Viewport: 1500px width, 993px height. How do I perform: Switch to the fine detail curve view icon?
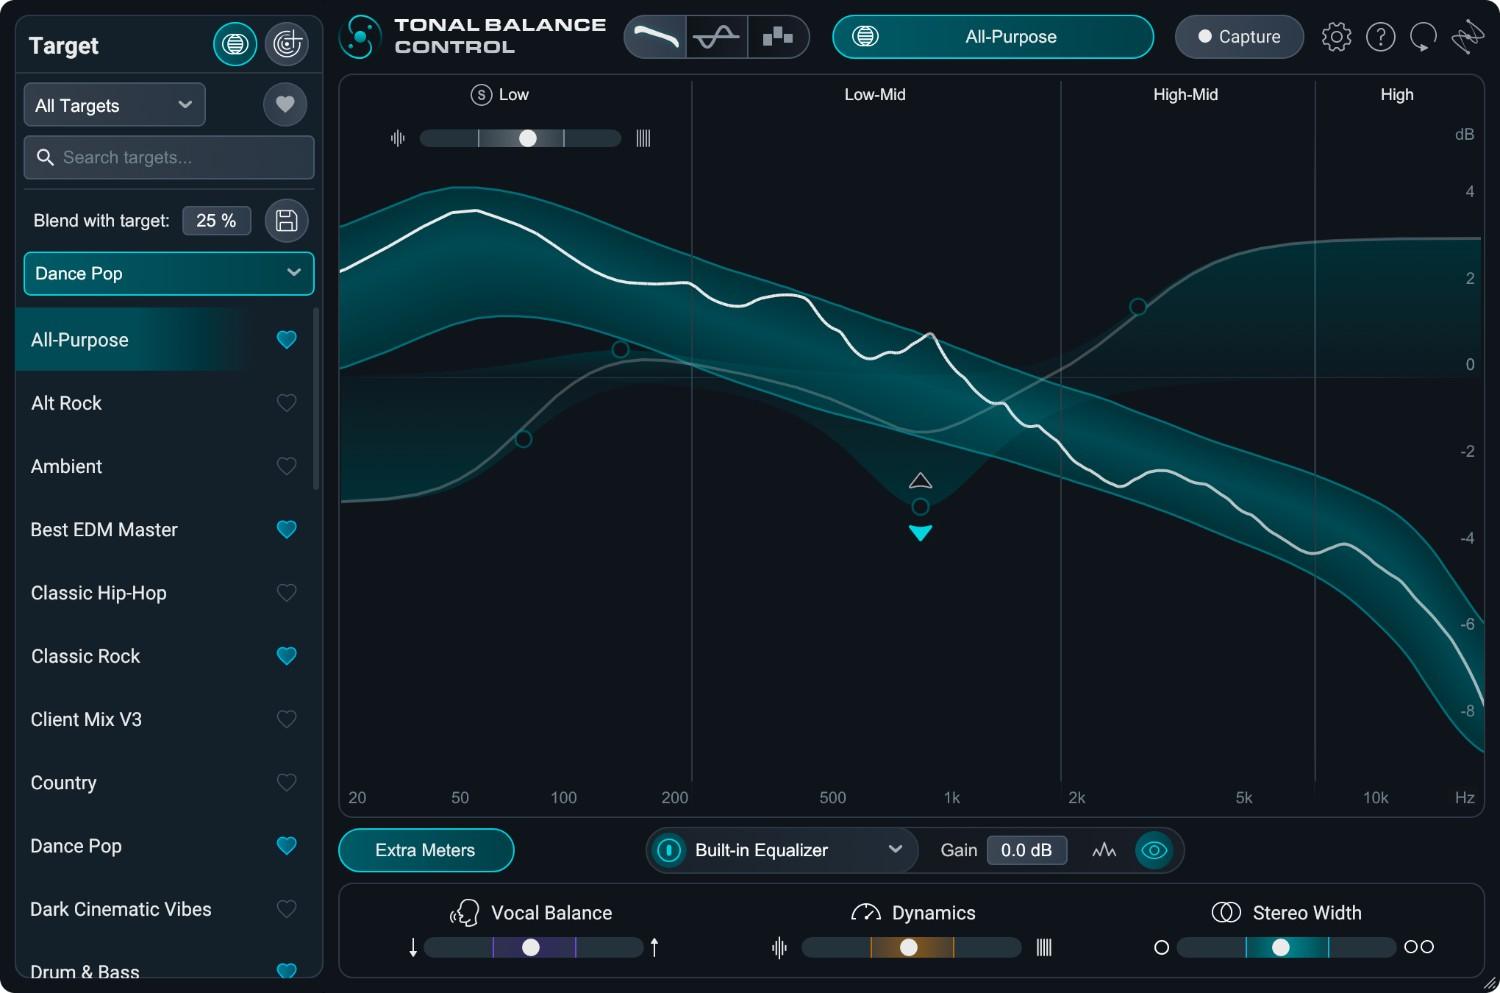tap(716, 36)
